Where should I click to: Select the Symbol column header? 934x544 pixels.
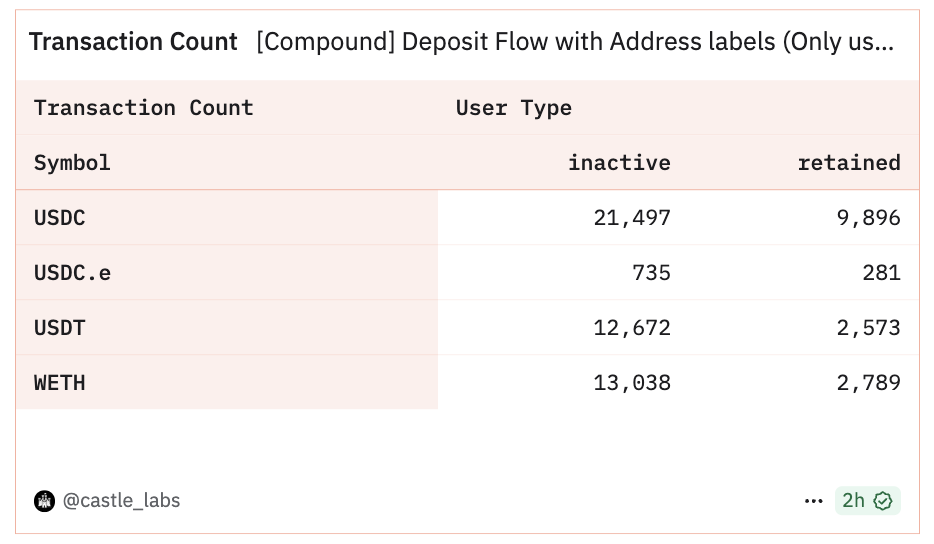pyautogui.click(x=72, y=163)
